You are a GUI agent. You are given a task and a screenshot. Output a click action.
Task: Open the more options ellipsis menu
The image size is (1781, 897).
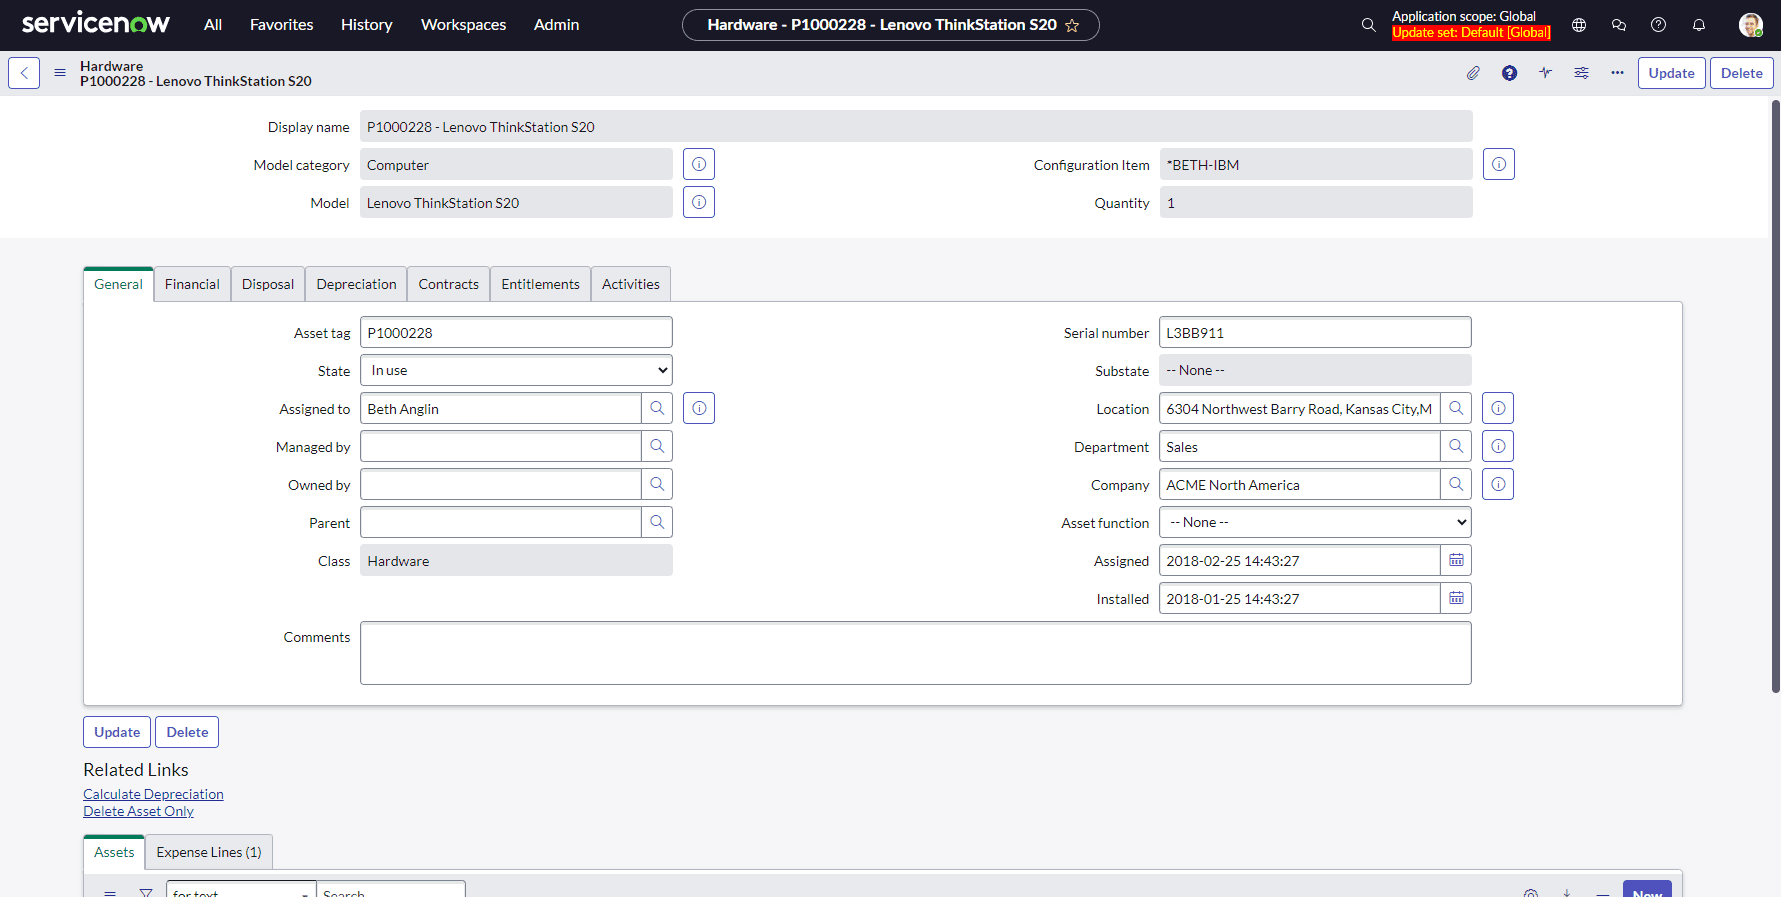(x=1617, y=73)
